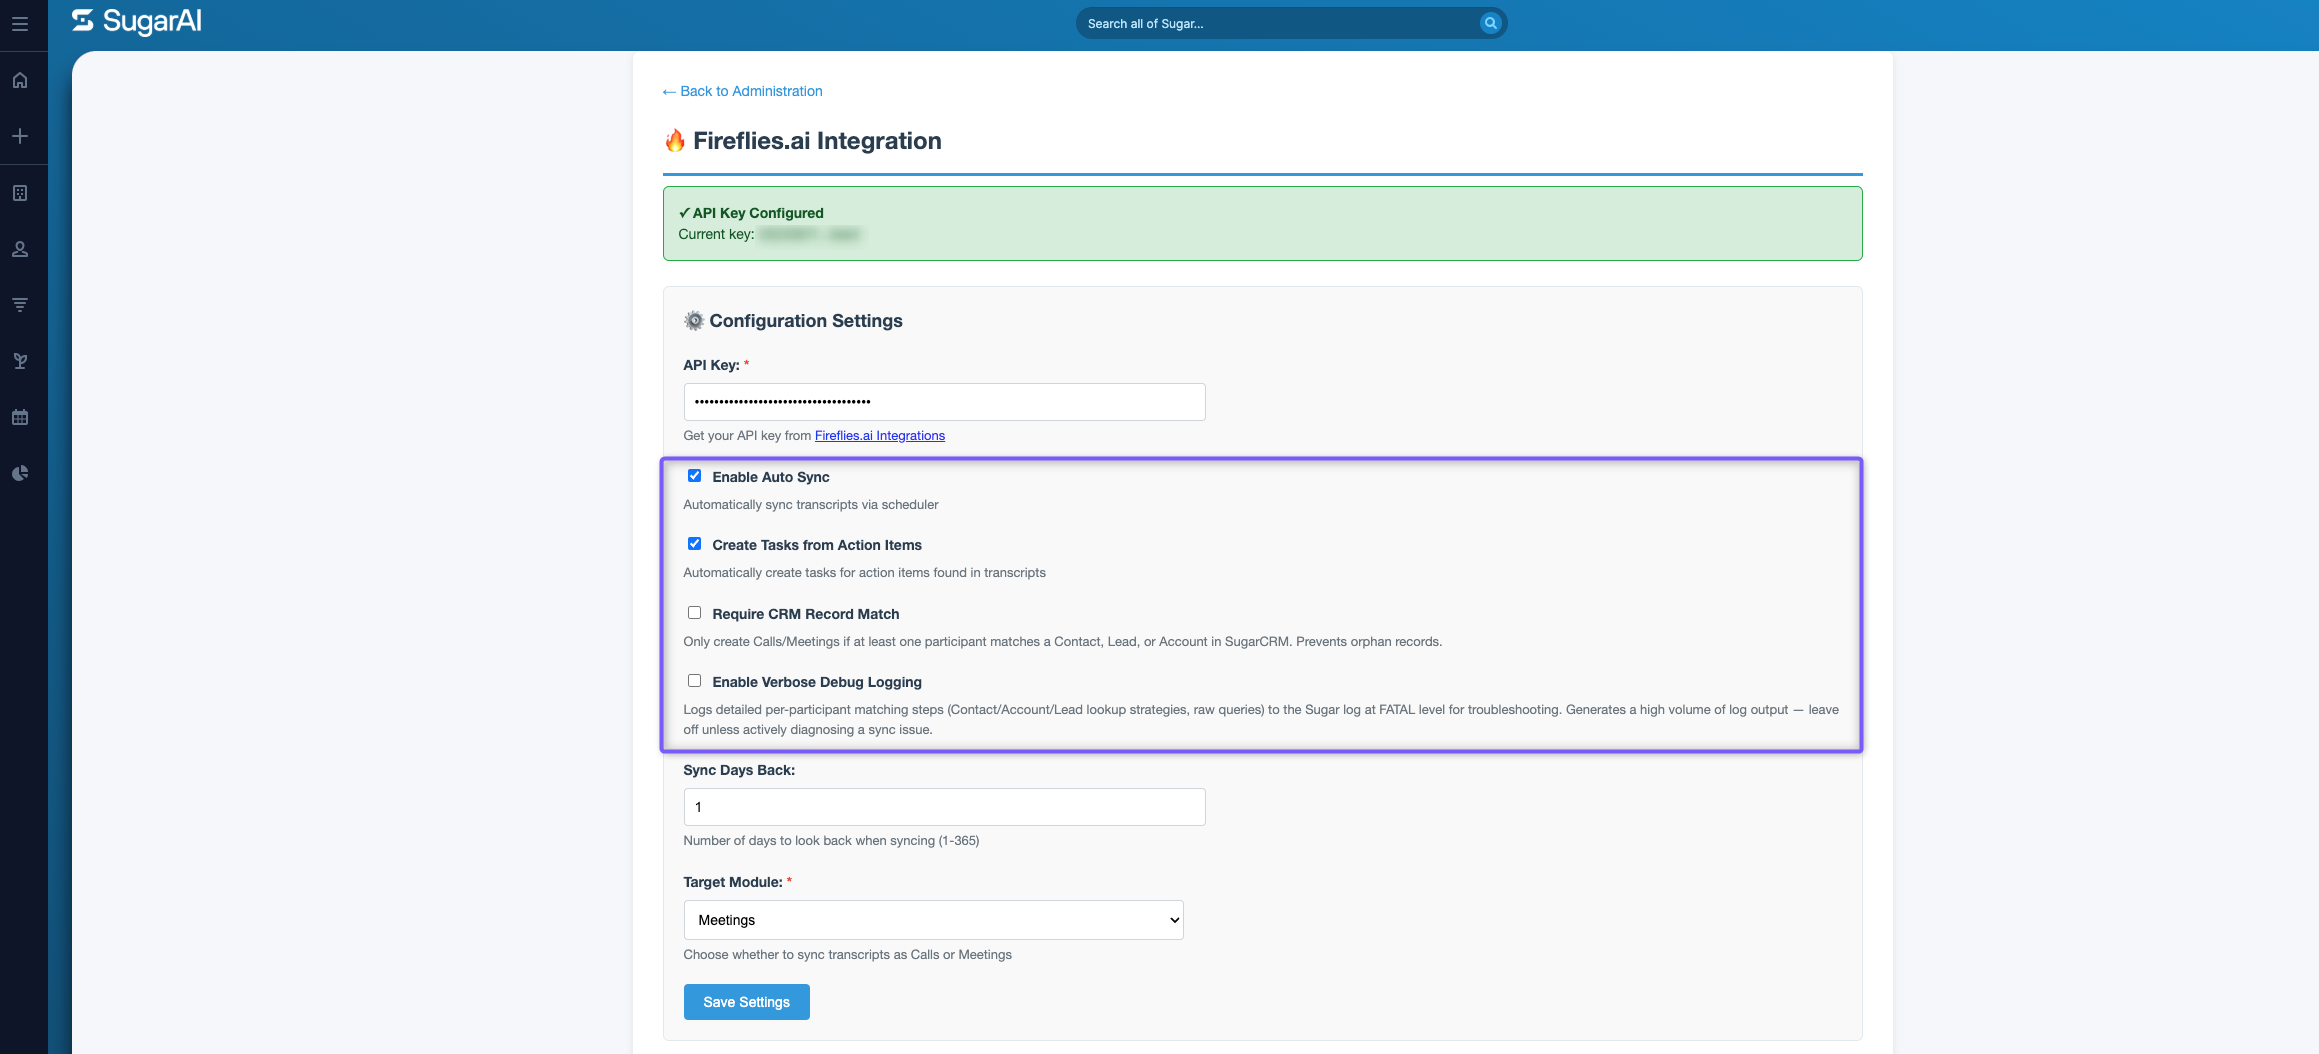Screen dimensions: 2319x1054
Task: Click the 'Require CRM Record Match' label
Action: (805, 614)
